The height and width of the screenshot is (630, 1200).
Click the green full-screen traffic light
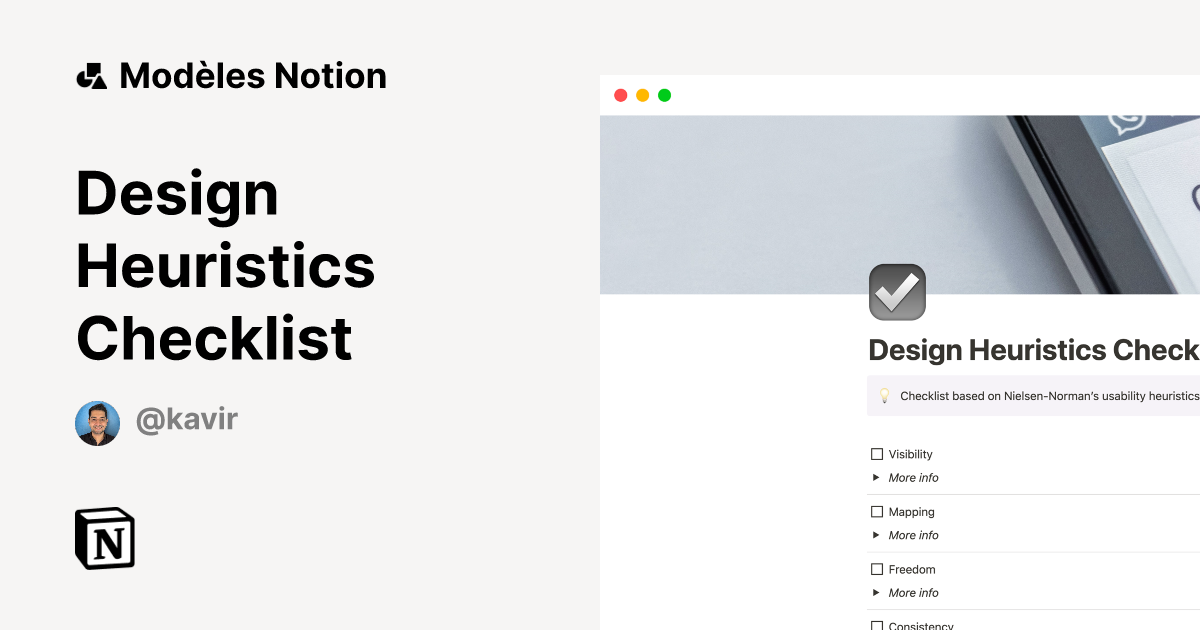[664, 94]
